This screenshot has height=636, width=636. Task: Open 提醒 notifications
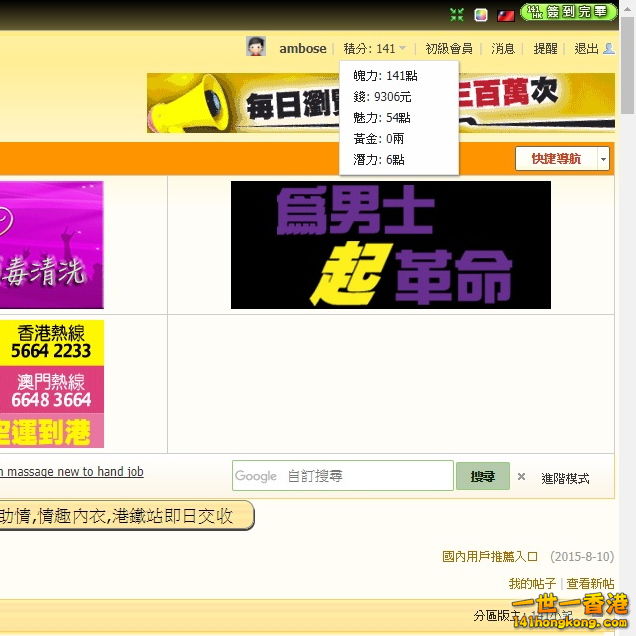(x=545, y=49)
